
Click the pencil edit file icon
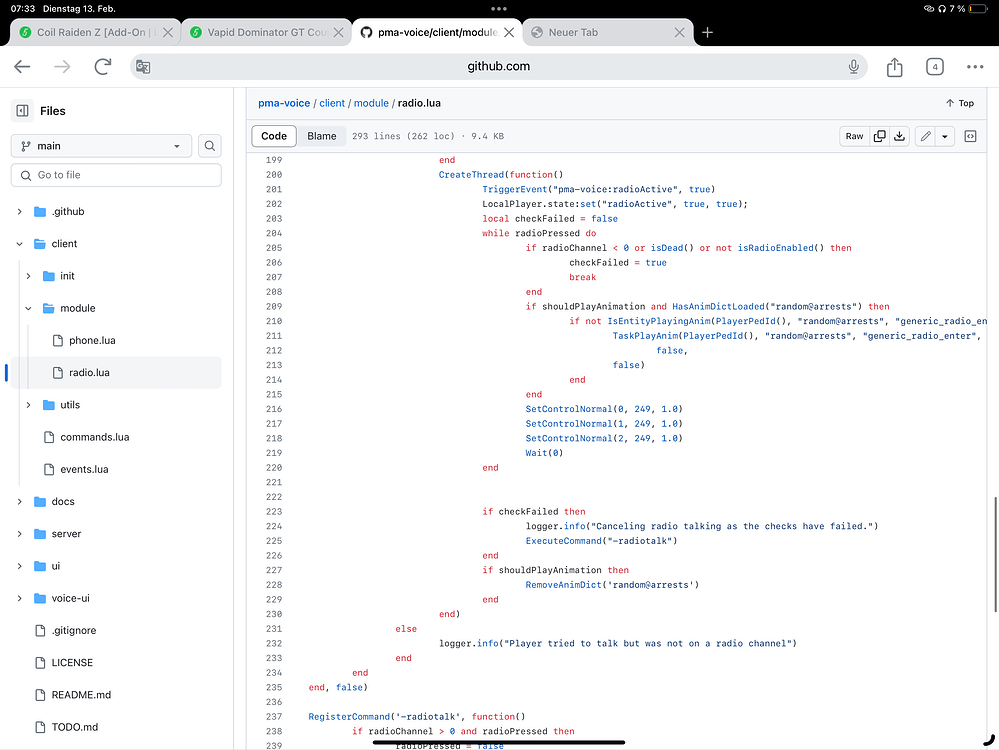click(926, 136)
